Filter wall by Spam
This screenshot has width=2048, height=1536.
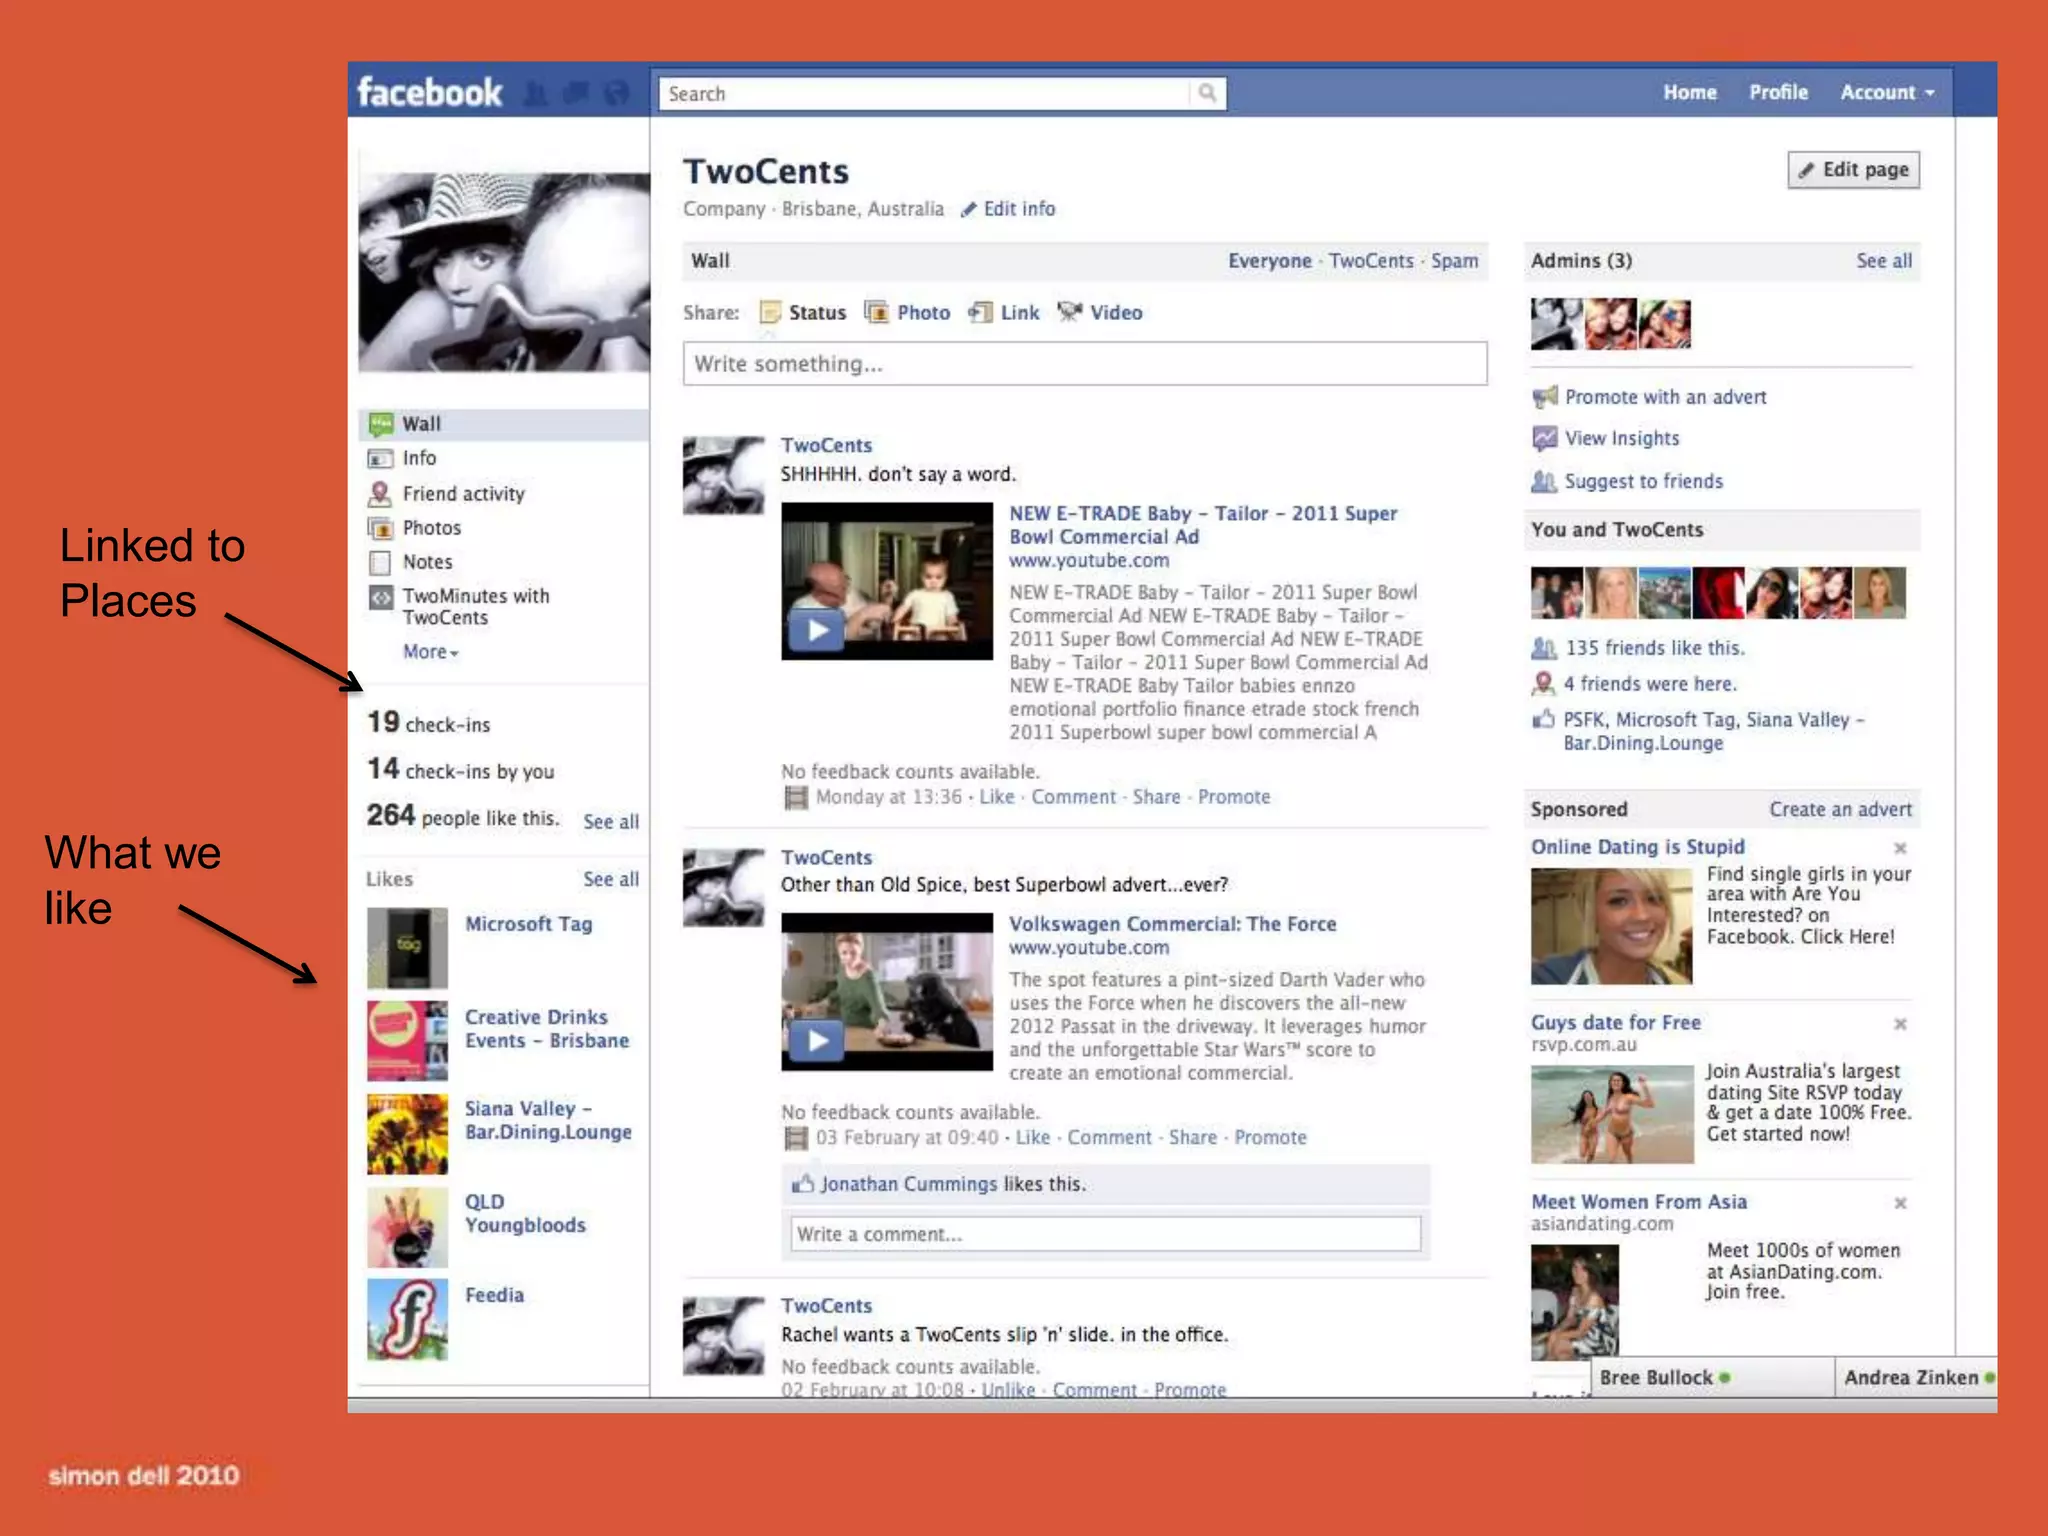coord(1454,261)
